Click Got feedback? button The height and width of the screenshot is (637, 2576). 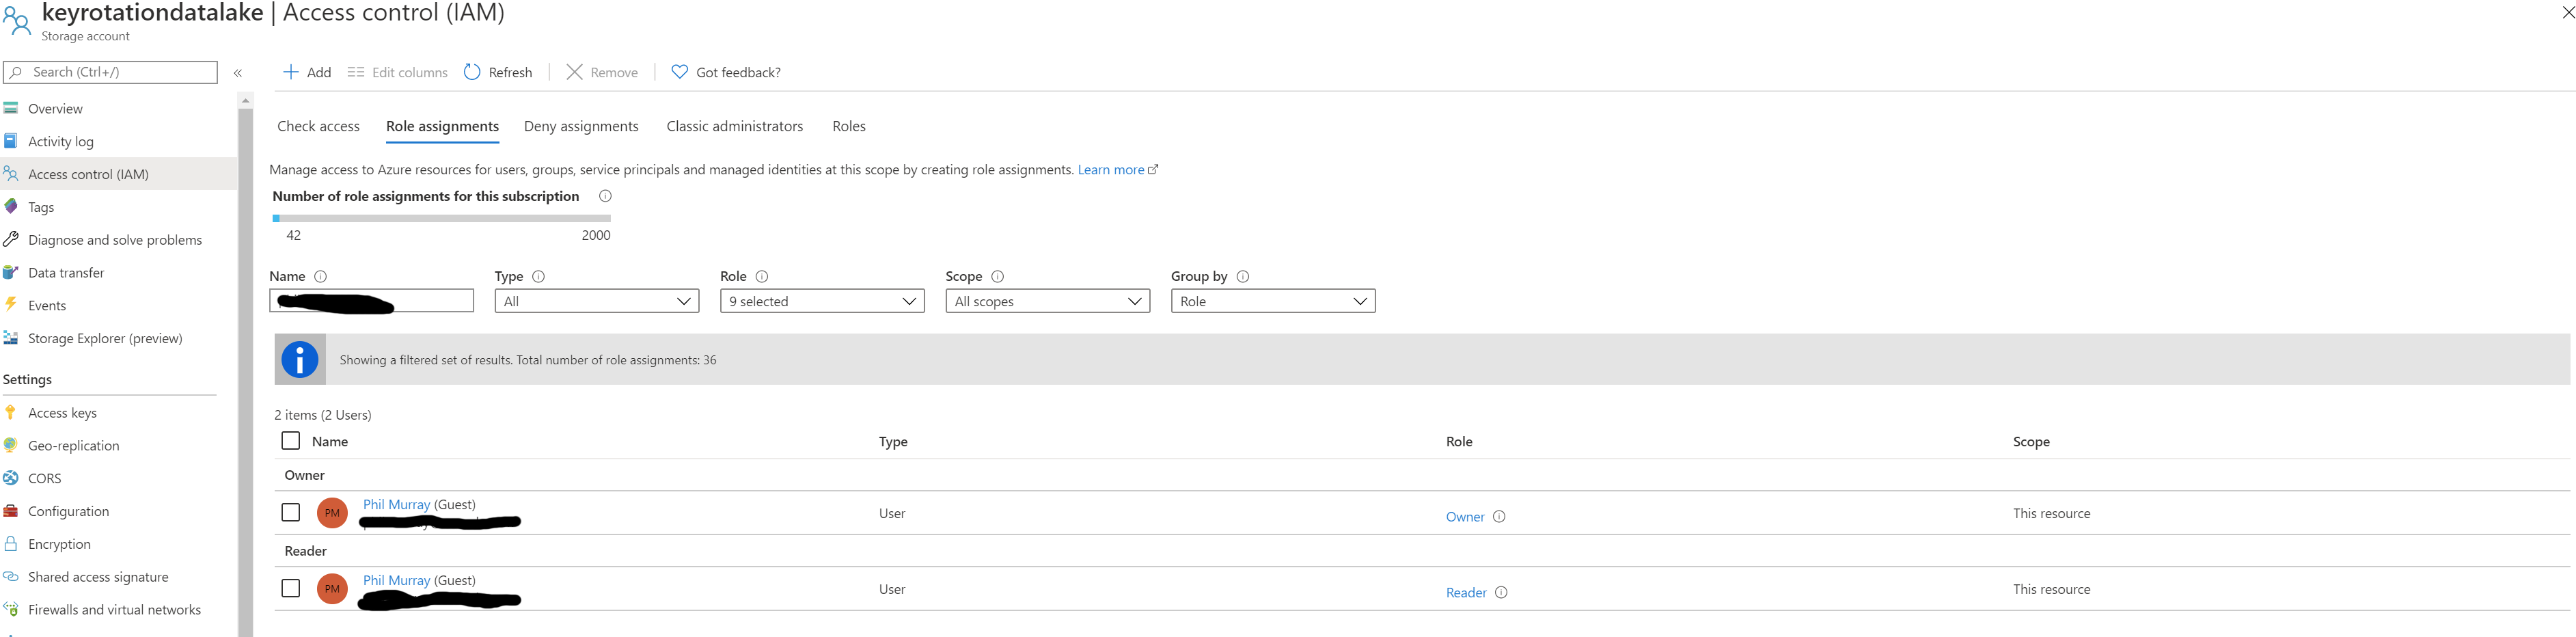(726, 73)
